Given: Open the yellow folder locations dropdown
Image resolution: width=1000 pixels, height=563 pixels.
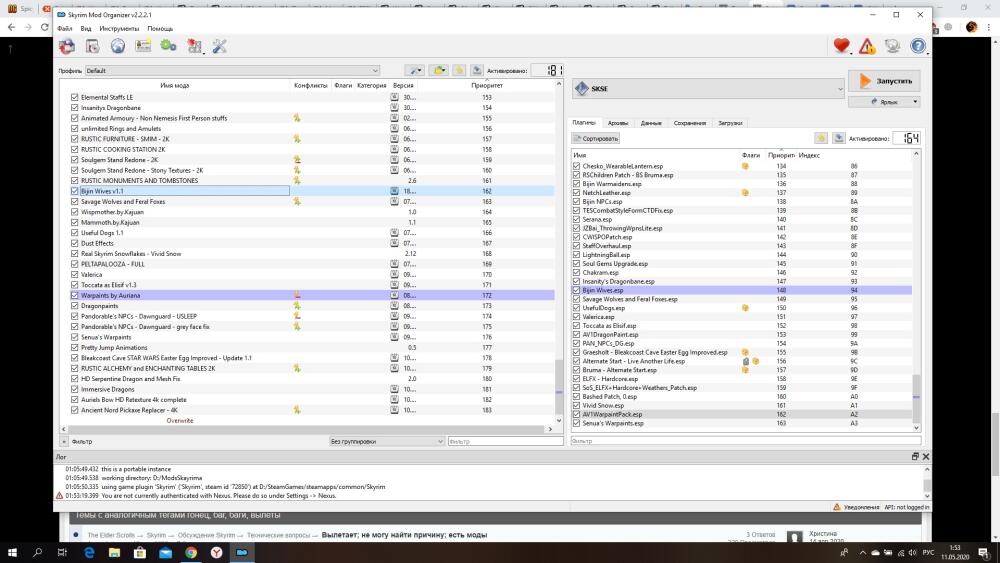Looking at the screenshot, I should coord(439,70).
